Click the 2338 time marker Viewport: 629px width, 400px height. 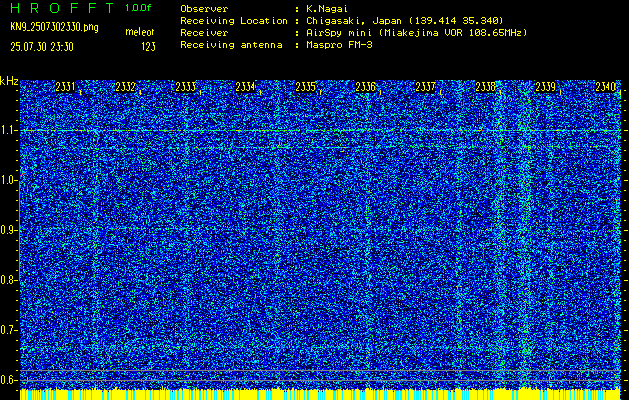[x=485, y=86]
